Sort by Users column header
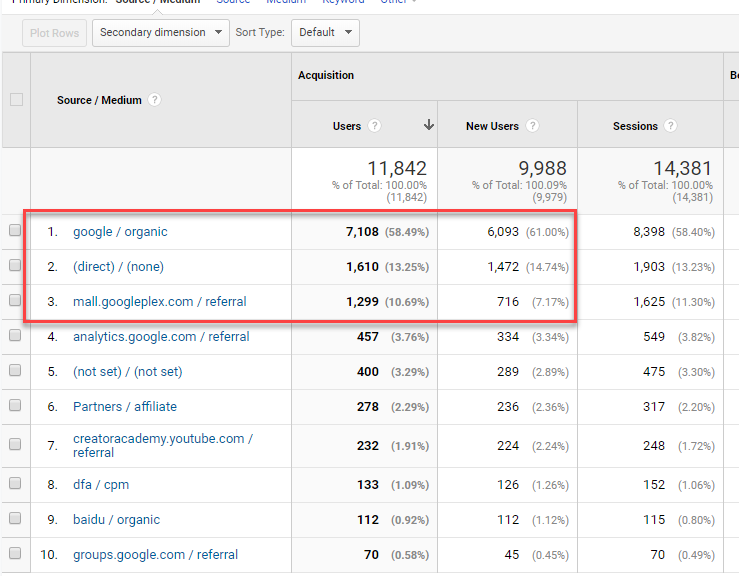 347,126
